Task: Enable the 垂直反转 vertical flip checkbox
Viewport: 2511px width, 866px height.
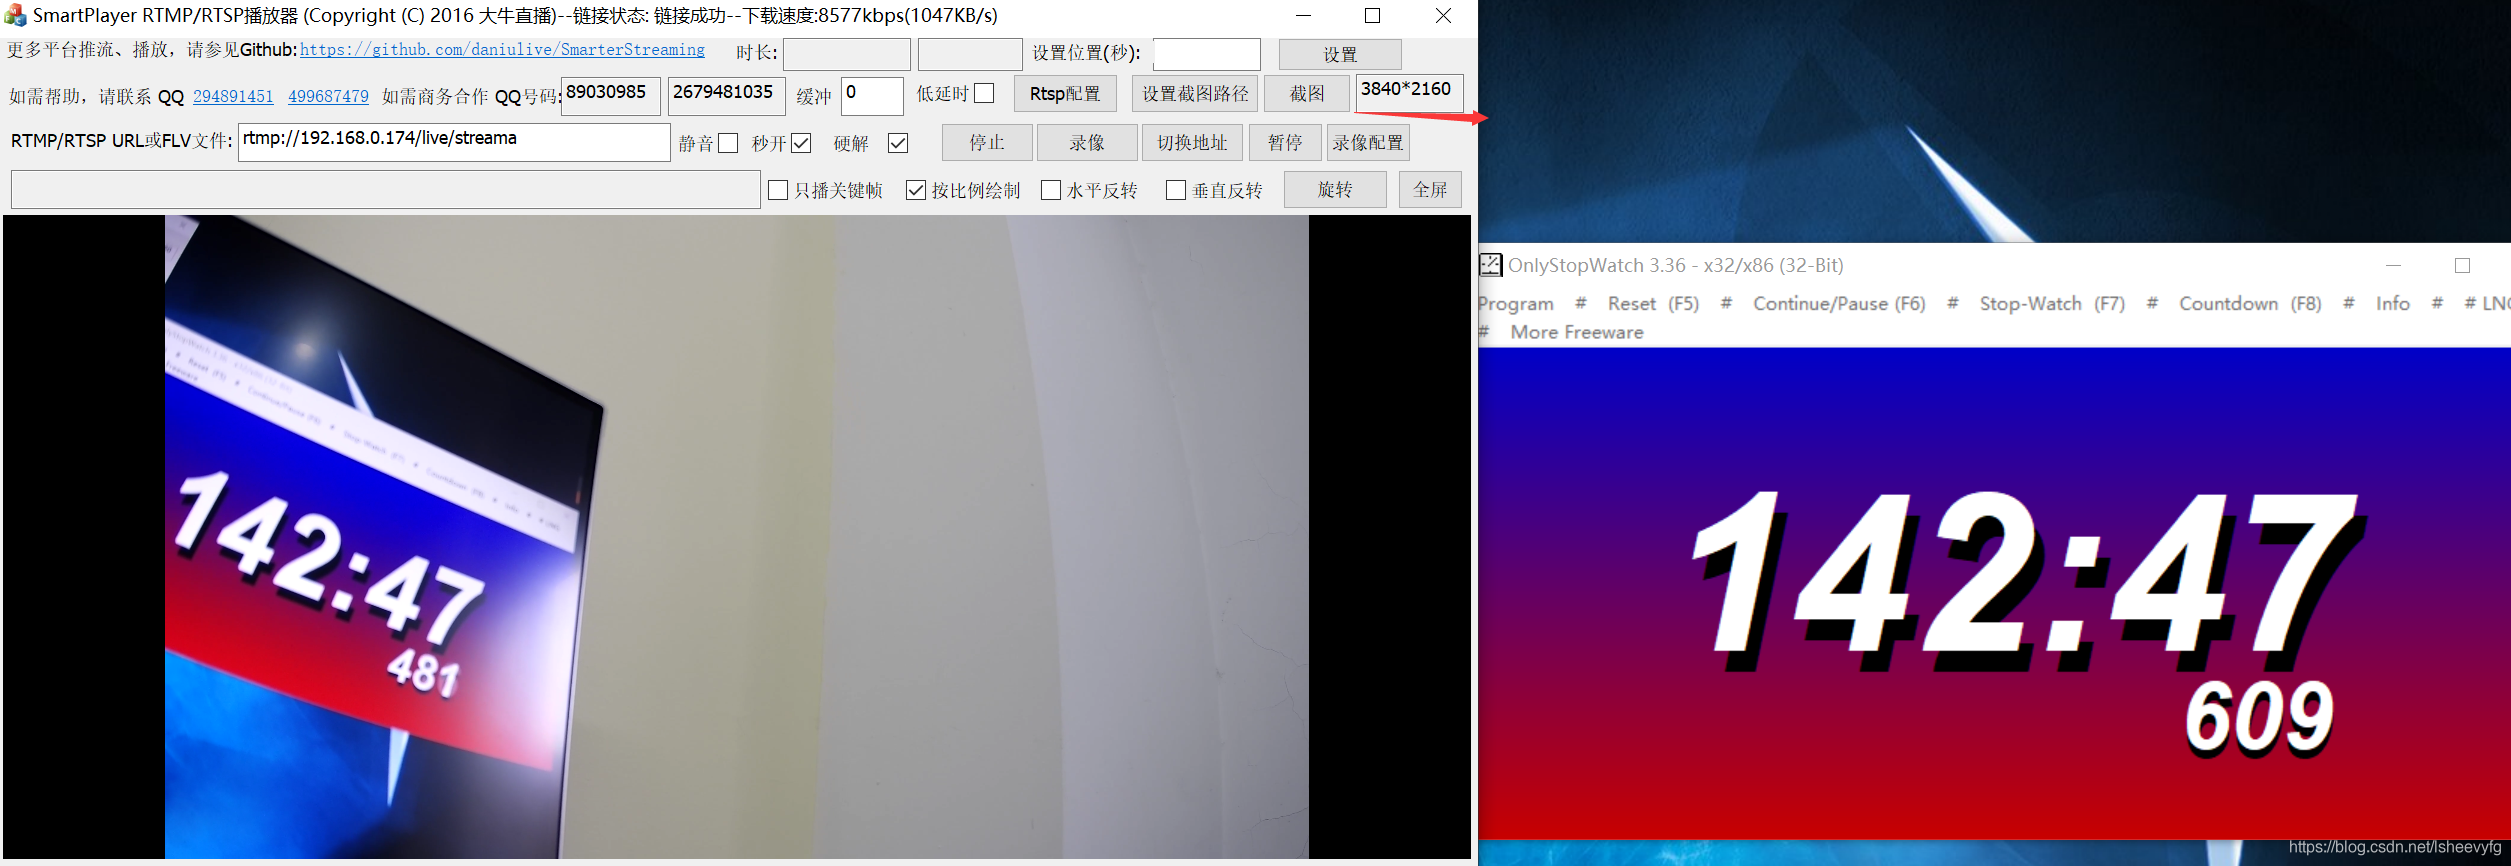Action: 1176,190
